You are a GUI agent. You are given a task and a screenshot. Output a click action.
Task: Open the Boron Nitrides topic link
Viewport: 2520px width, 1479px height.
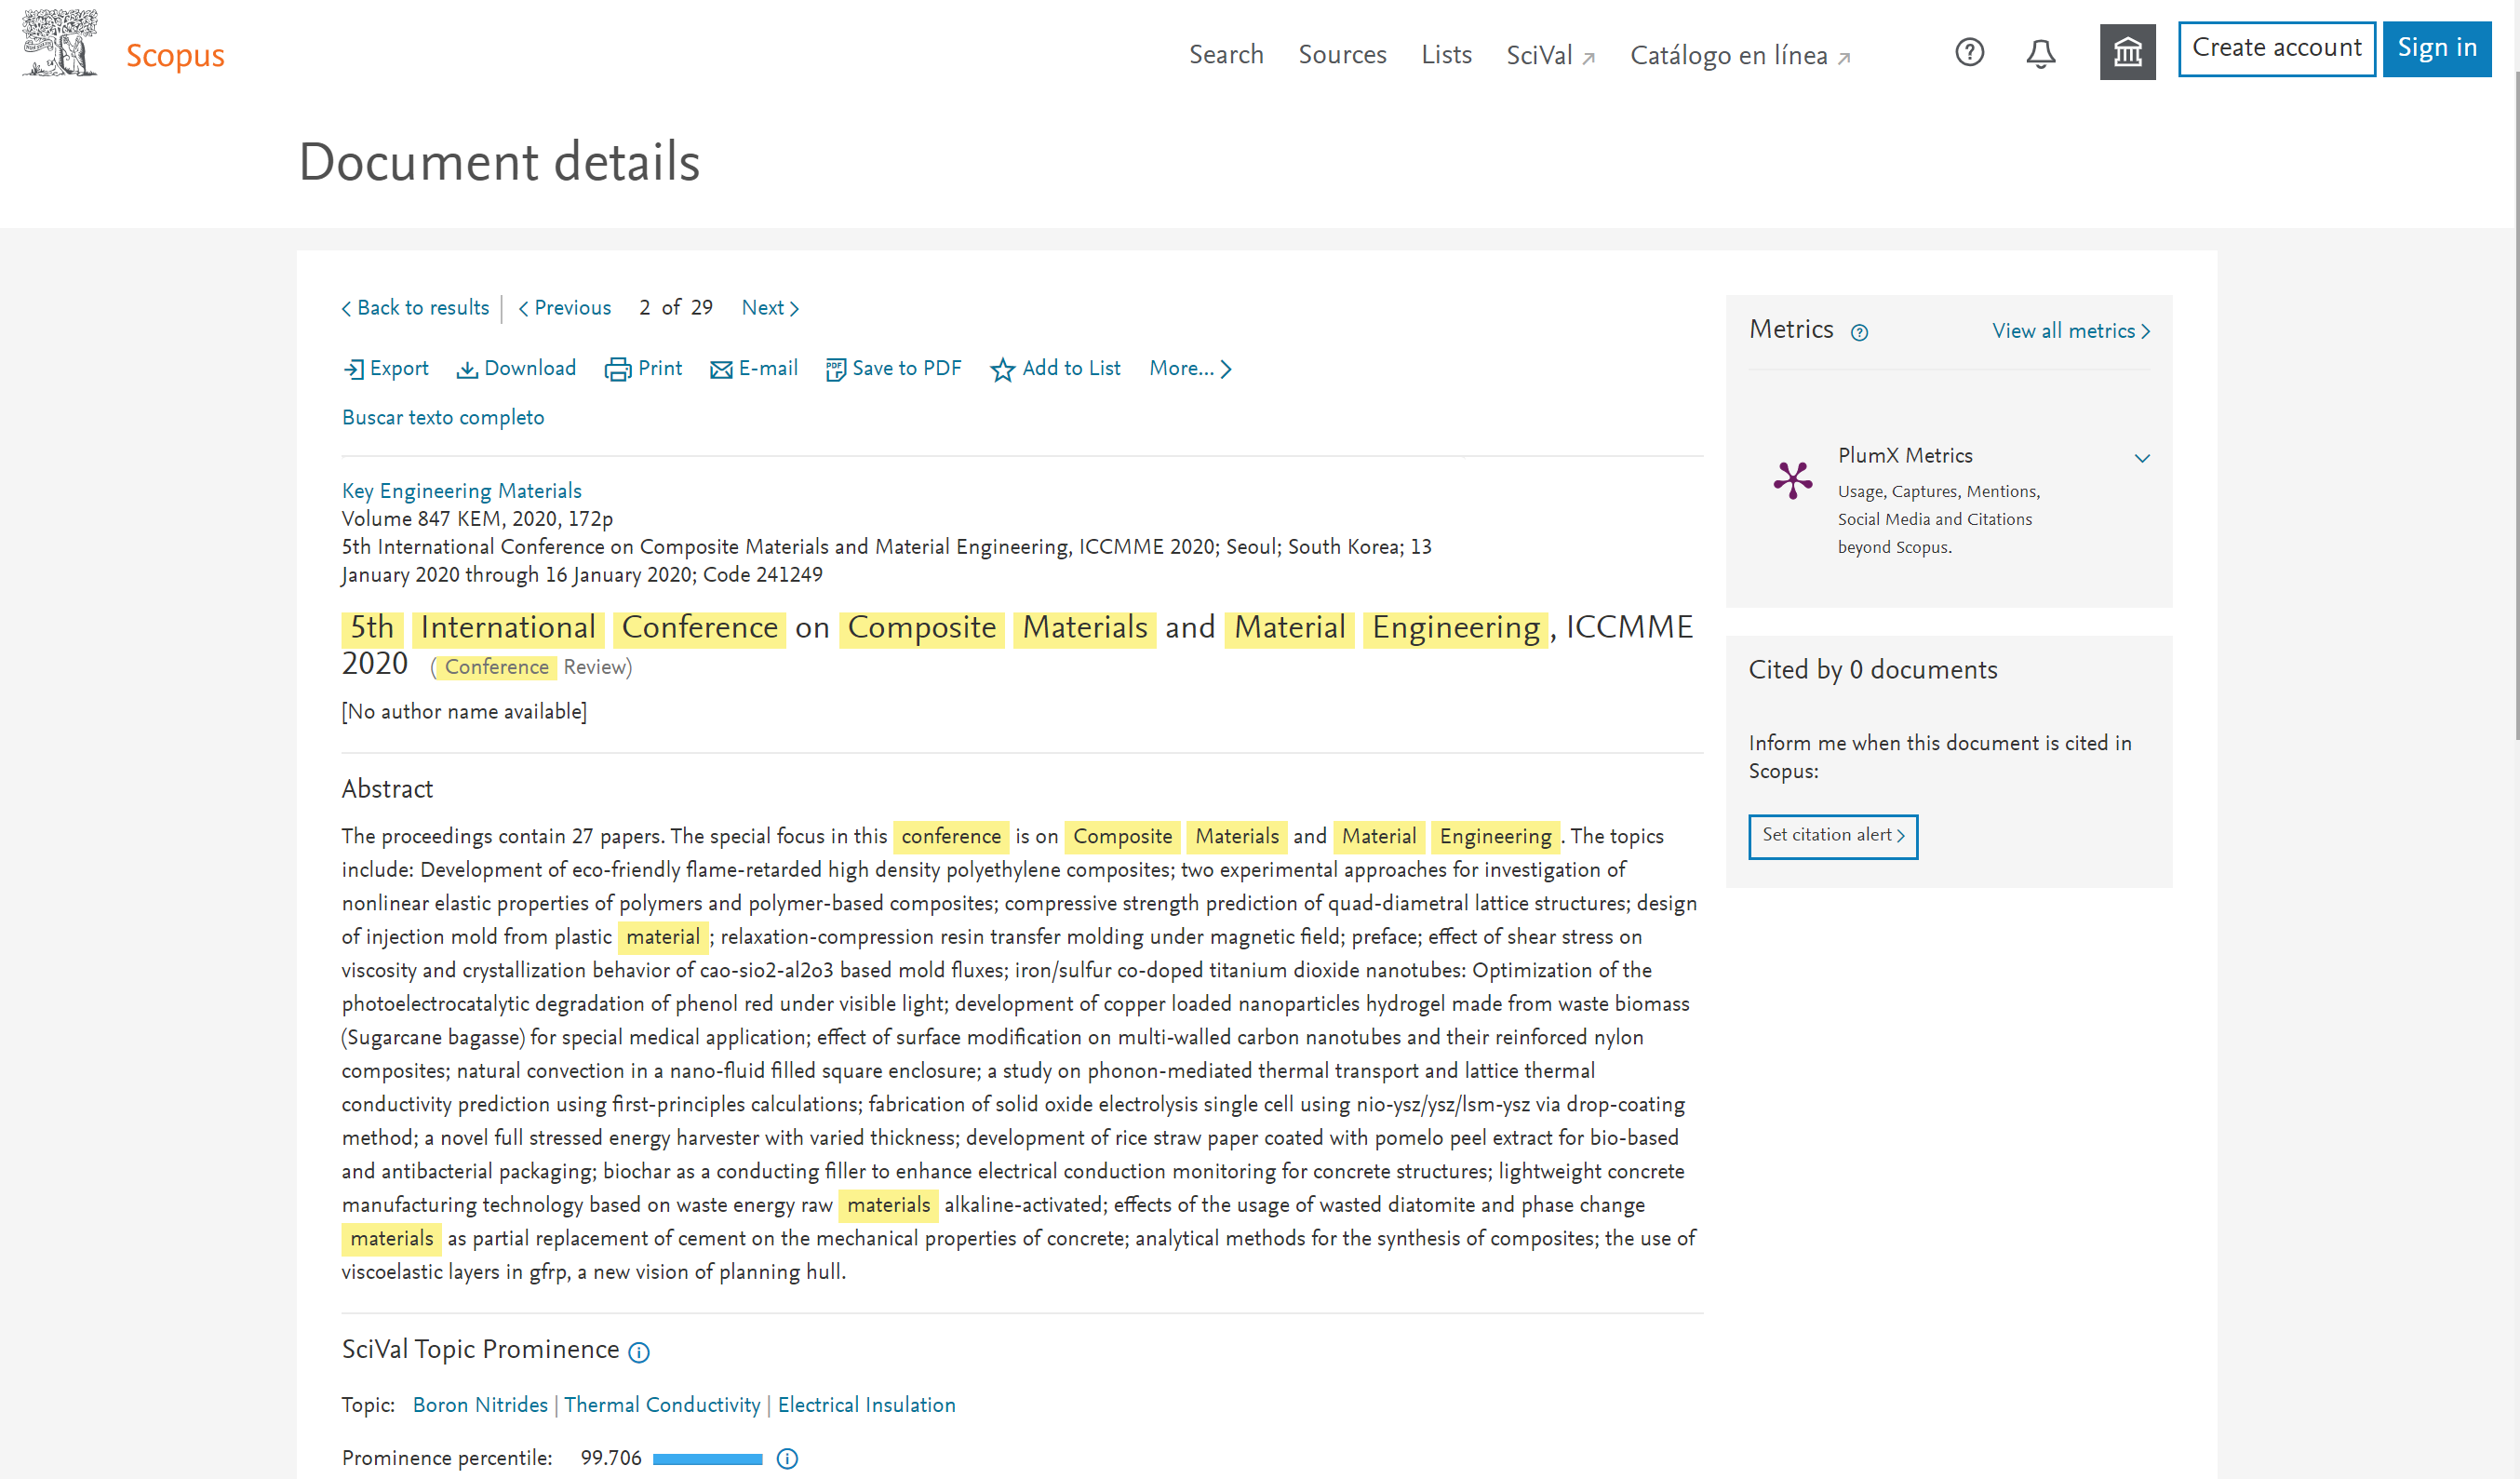[480, 1405]
